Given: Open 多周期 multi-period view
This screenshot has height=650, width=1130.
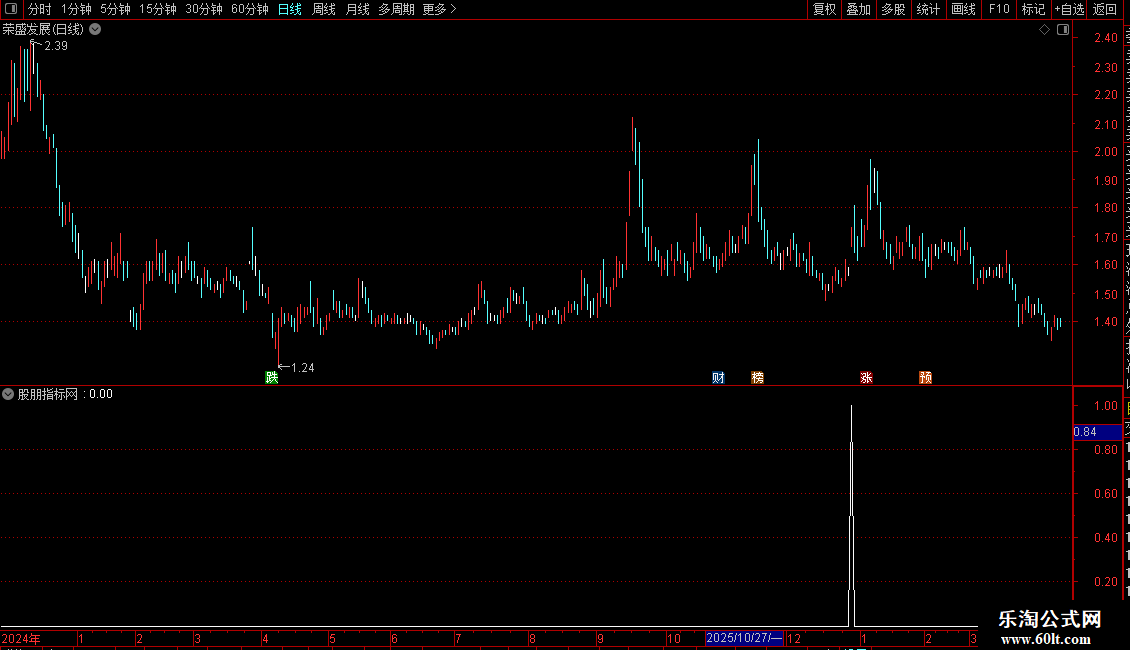Looking at the screenshot, I should pyautogui.click(x=396, y=9).
